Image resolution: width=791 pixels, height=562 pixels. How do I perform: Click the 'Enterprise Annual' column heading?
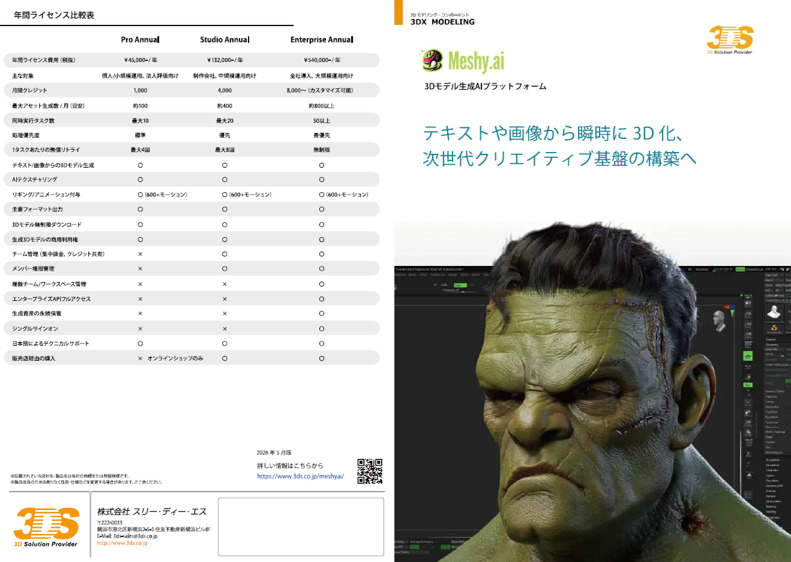click(321, 39)
